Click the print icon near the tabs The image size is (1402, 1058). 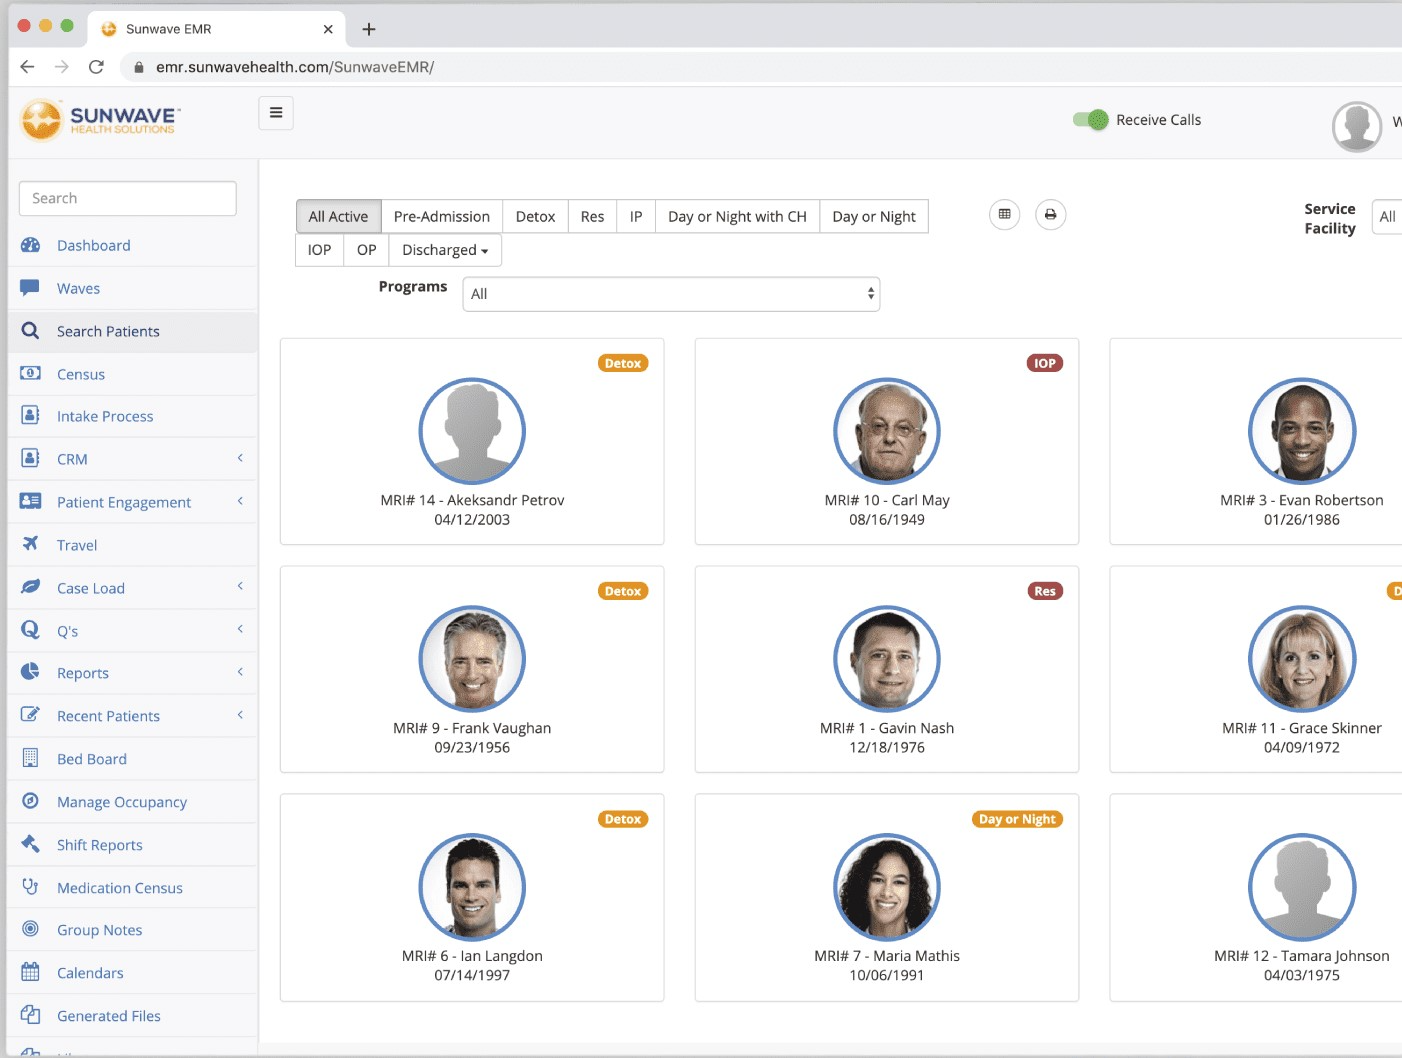(x=1050, y=214)
